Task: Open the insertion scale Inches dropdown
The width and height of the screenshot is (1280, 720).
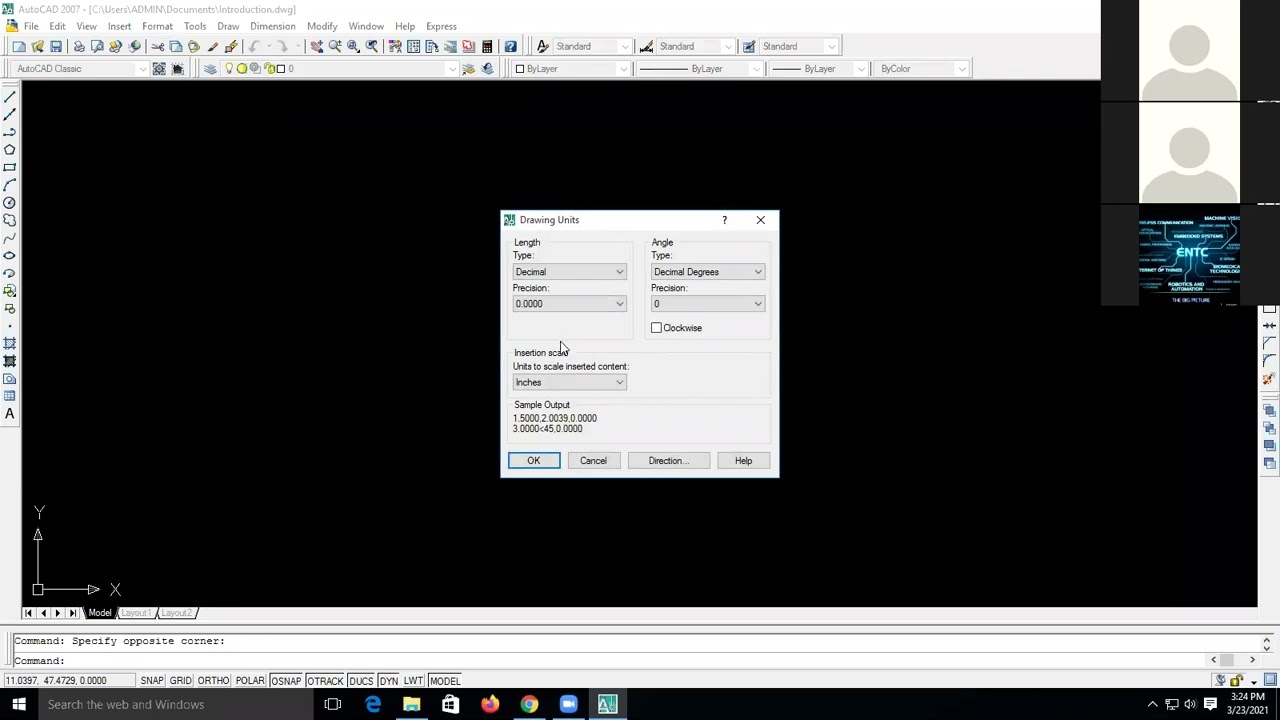Action: (569, 382)
